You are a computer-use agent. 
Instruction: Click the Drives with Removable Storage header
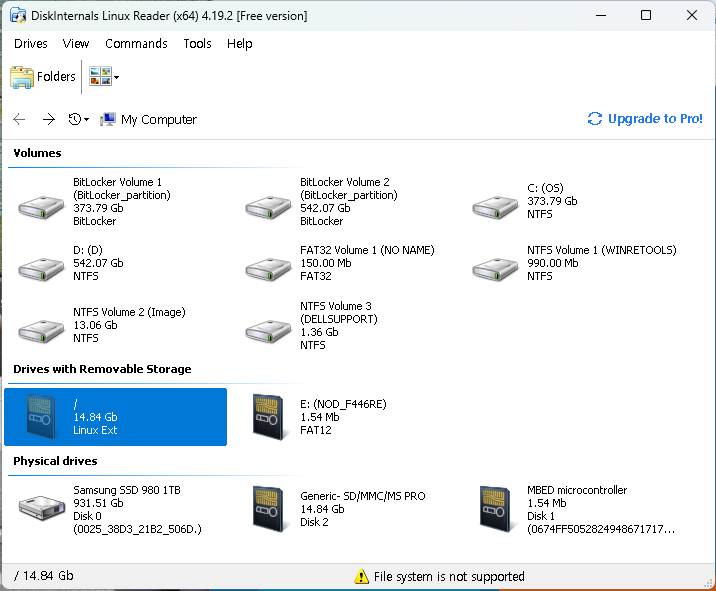[102, 369]
